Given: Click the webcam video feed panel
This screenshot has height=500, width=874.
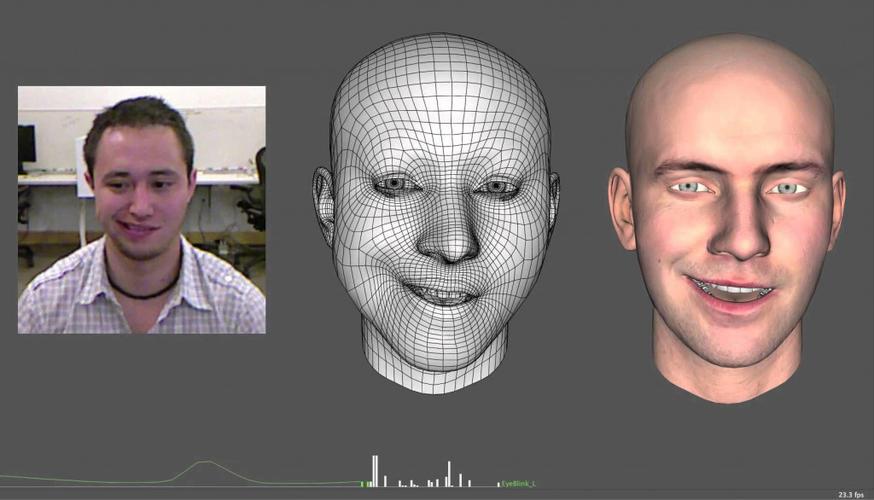Looking at the screenshot, I should click(x=141, y=209).
